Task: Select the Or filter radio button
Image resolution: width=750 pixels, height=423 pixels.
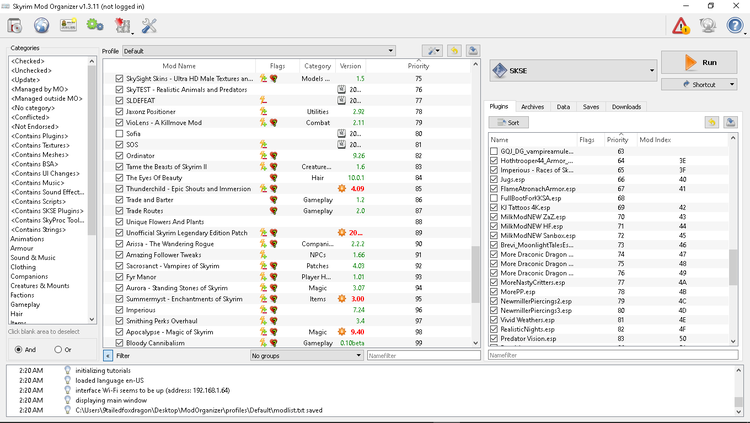Action: (58, 349)
